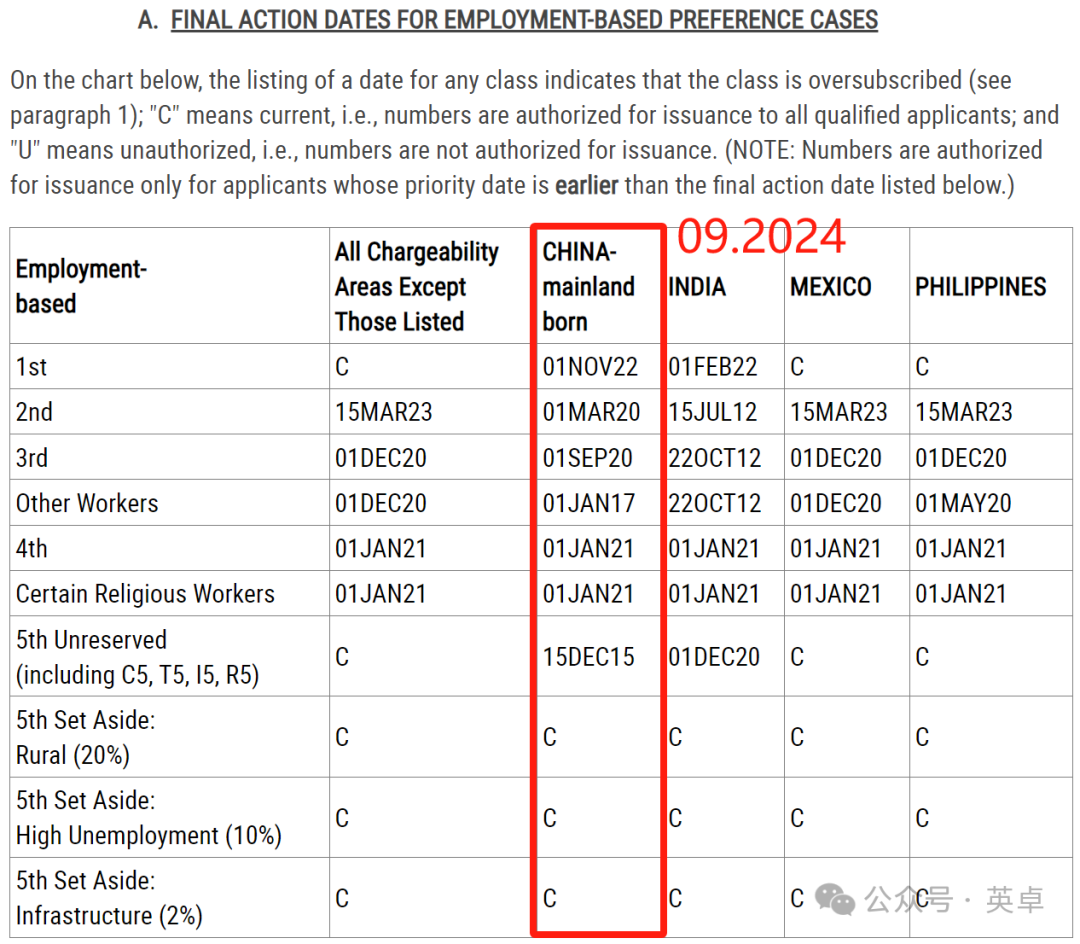Select the INDIA column header
This screenshot has width=1080, height=944.
tap(697, 286)
